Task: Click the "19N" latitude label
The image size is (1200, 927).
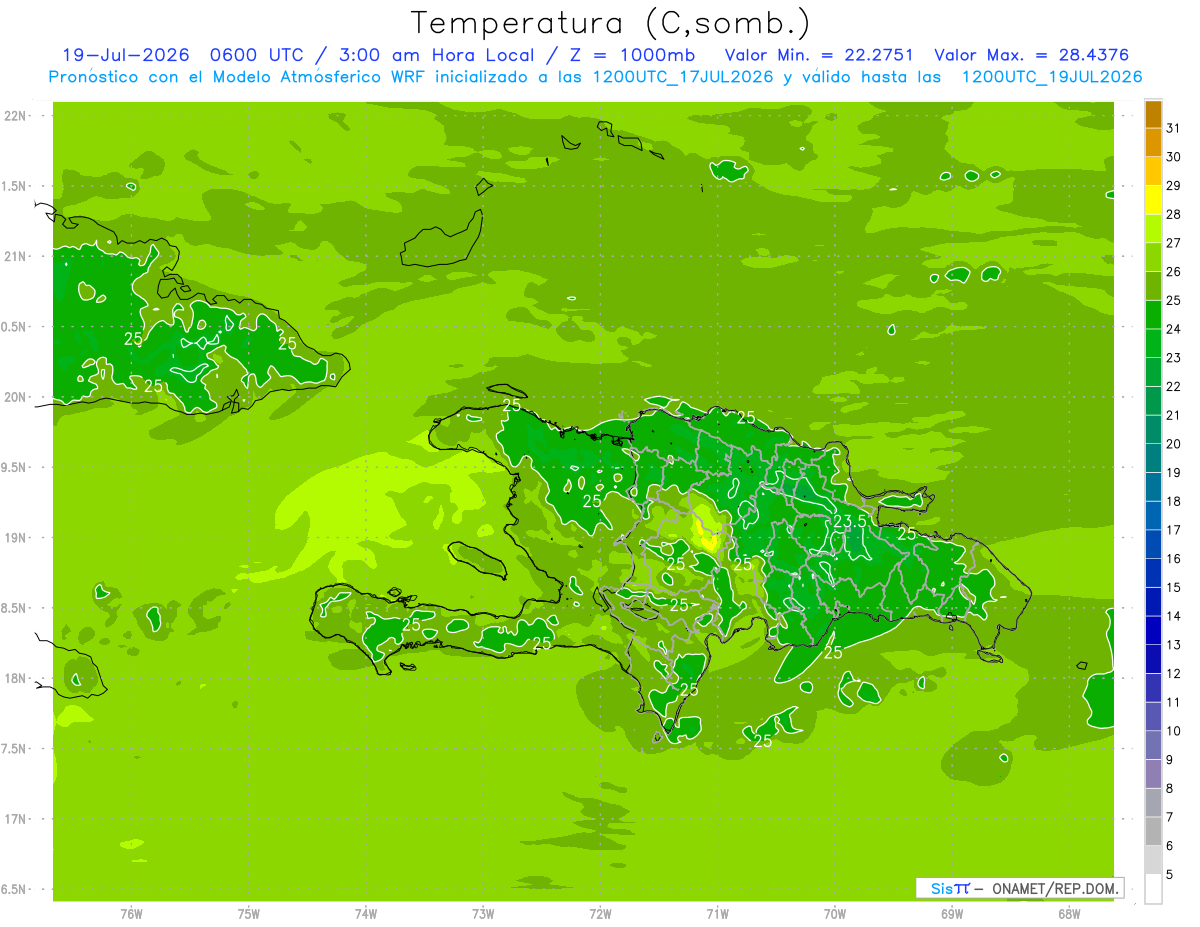Action: (x=16, y=538)
